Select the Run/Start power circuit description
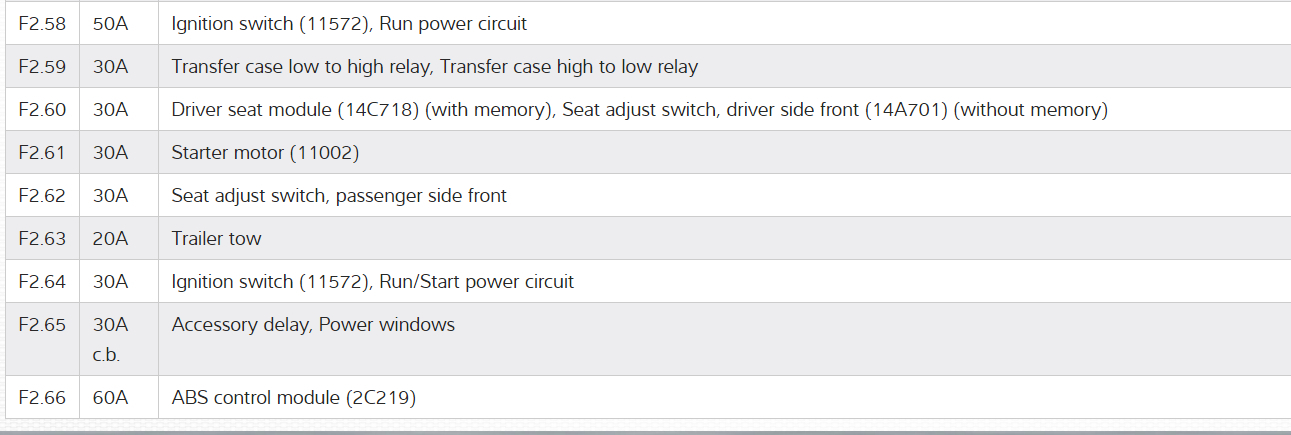 (x=373, y=282)
